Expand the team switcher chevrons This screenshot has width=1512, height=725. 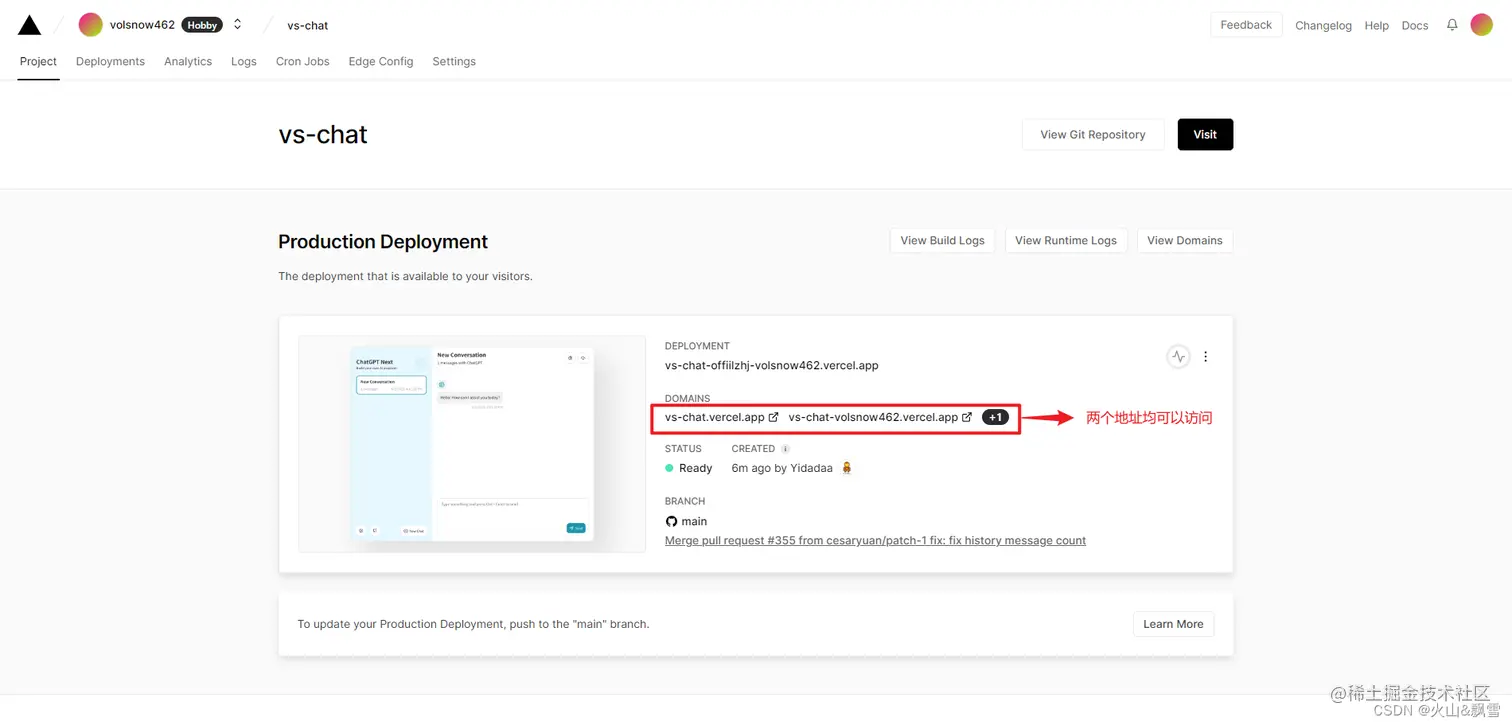[x=238, y=25]
